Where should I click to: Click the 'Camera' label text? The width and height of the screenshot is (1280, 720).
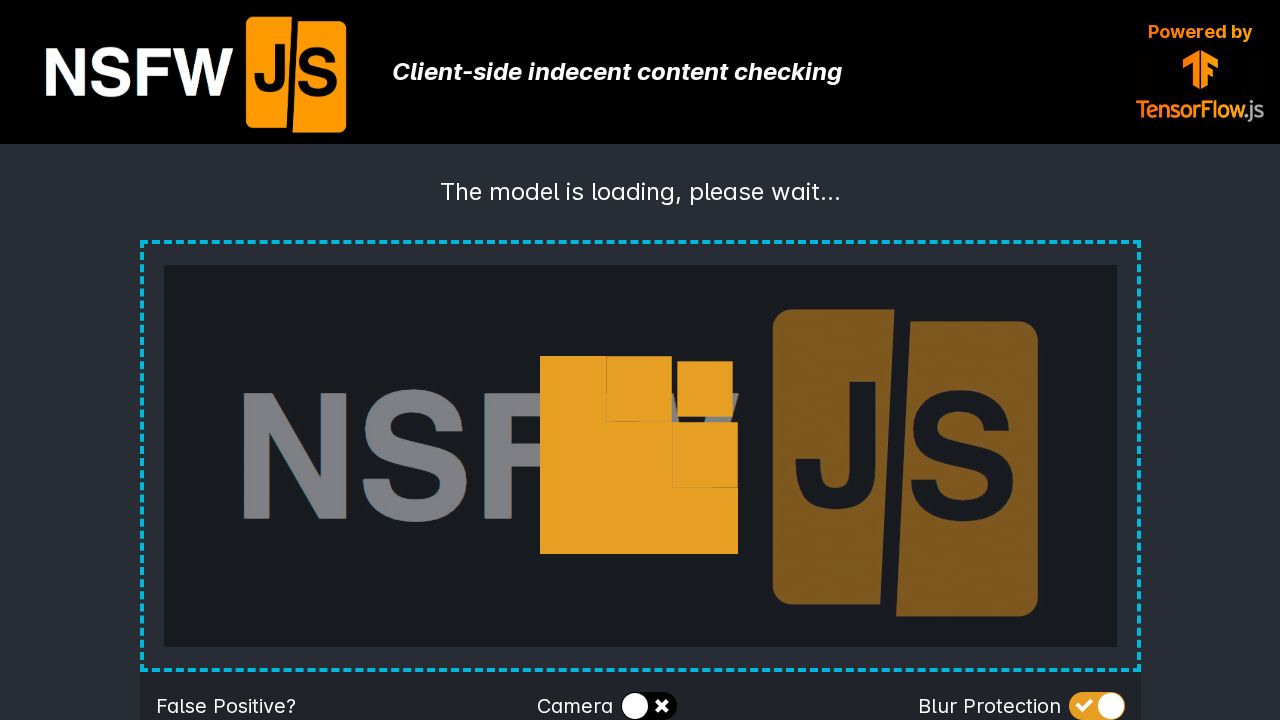pos(575,706)
